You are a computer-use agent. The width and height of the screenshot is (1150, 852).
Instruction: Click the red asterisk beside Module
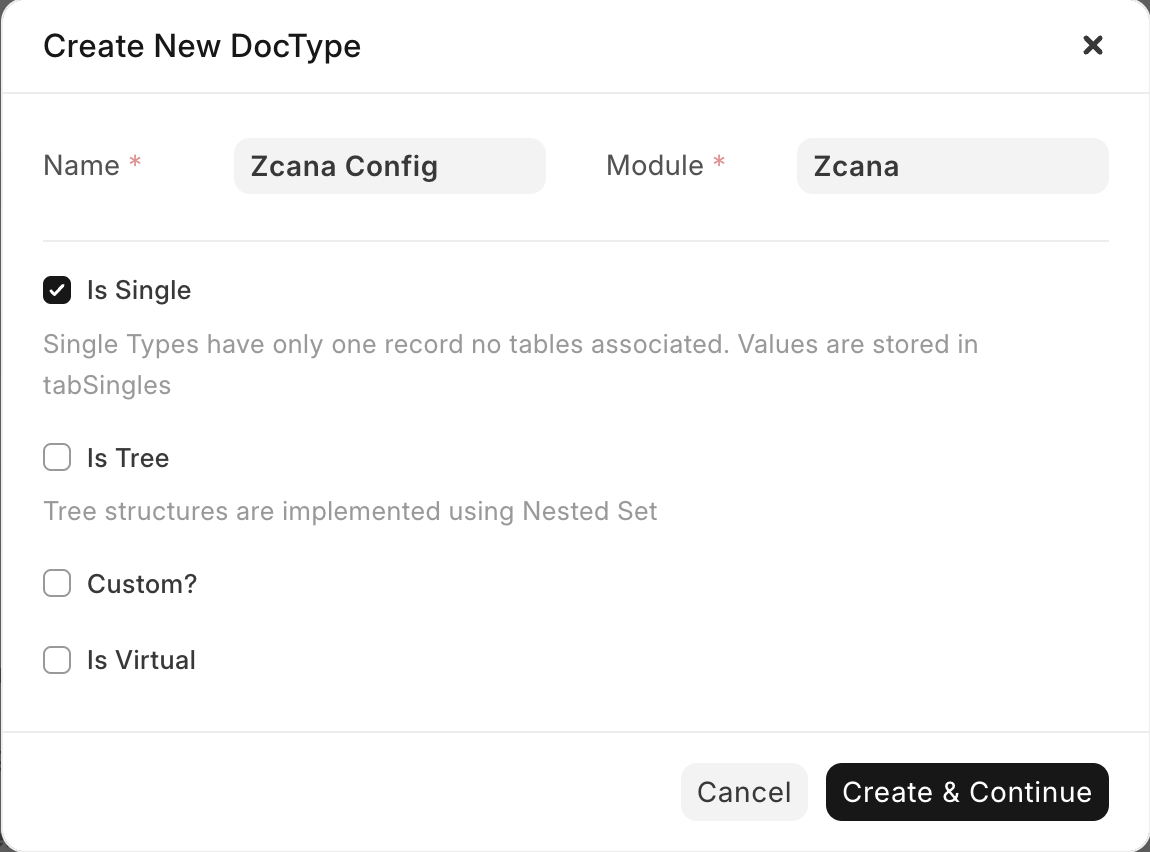tap(718, 163)
